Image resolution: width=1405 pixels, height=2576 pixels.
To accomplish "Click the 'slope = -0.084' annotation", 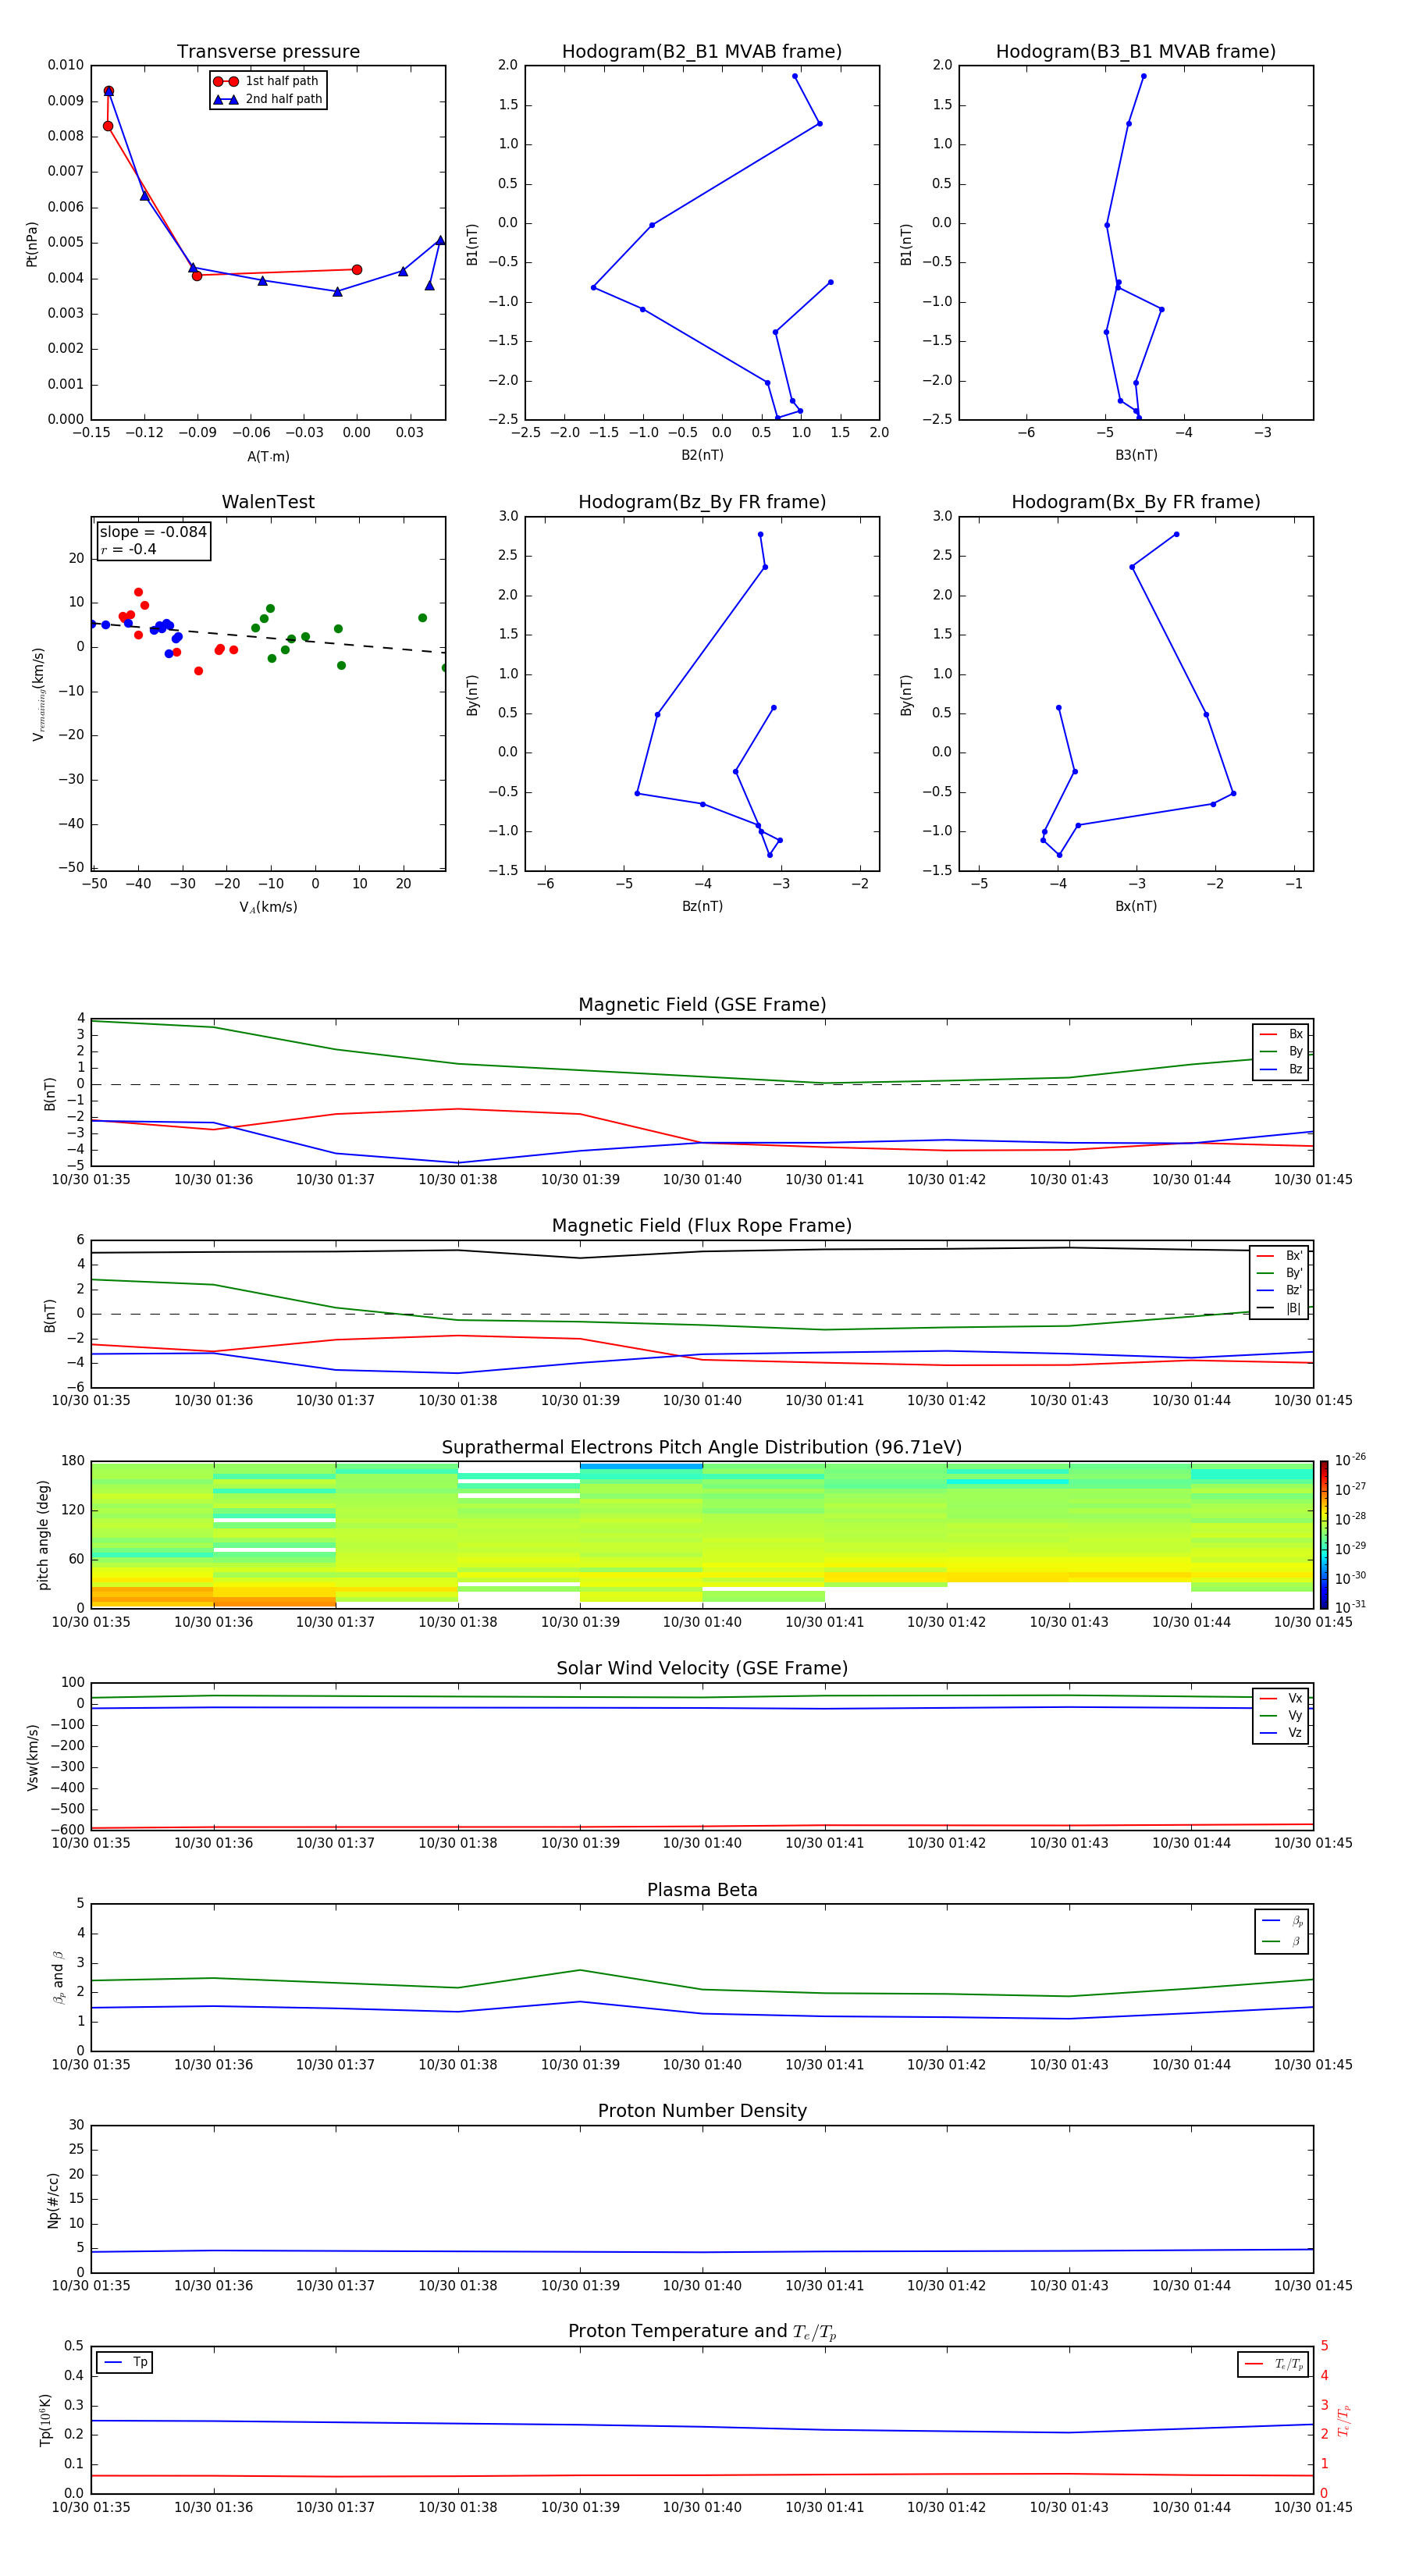I will [153, 532].
